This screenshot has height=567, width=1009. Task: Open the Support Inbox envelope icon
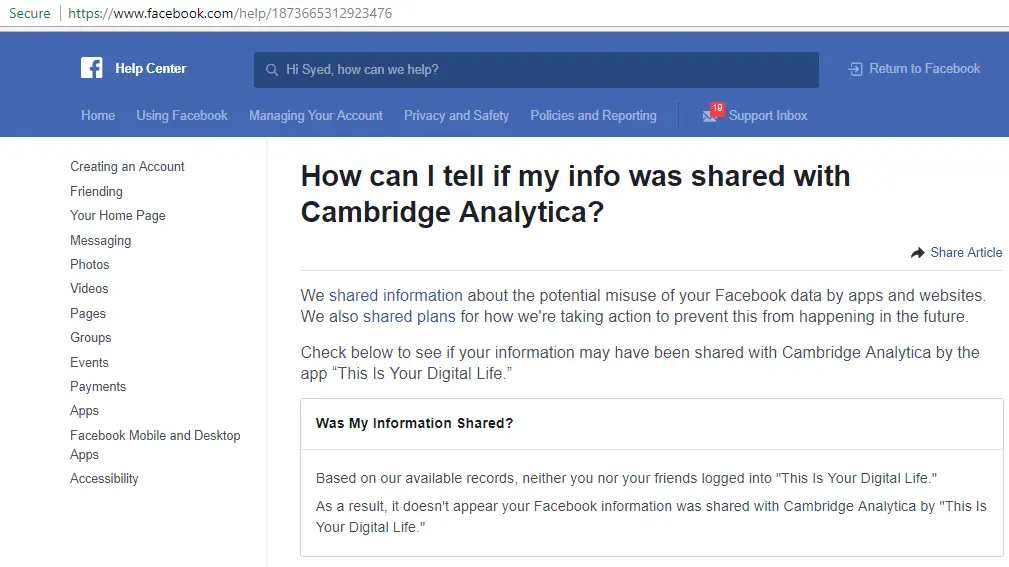710,116
